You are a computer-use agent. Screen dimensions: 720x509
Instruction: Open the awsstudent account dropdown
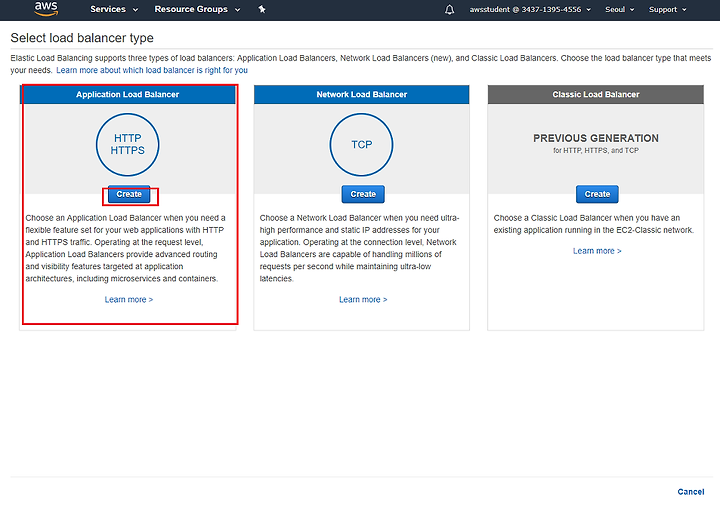pos(530,10)
